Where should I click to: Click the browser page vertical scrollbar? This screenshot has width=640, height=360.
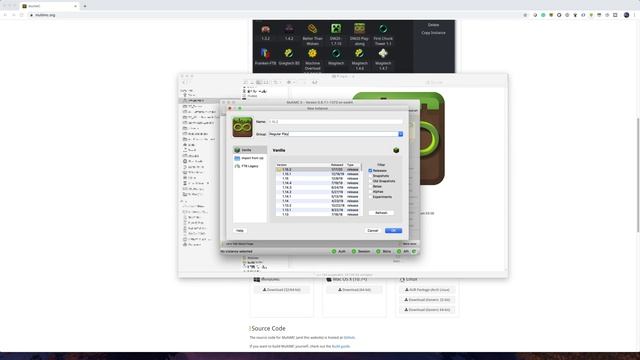(638, 175)
